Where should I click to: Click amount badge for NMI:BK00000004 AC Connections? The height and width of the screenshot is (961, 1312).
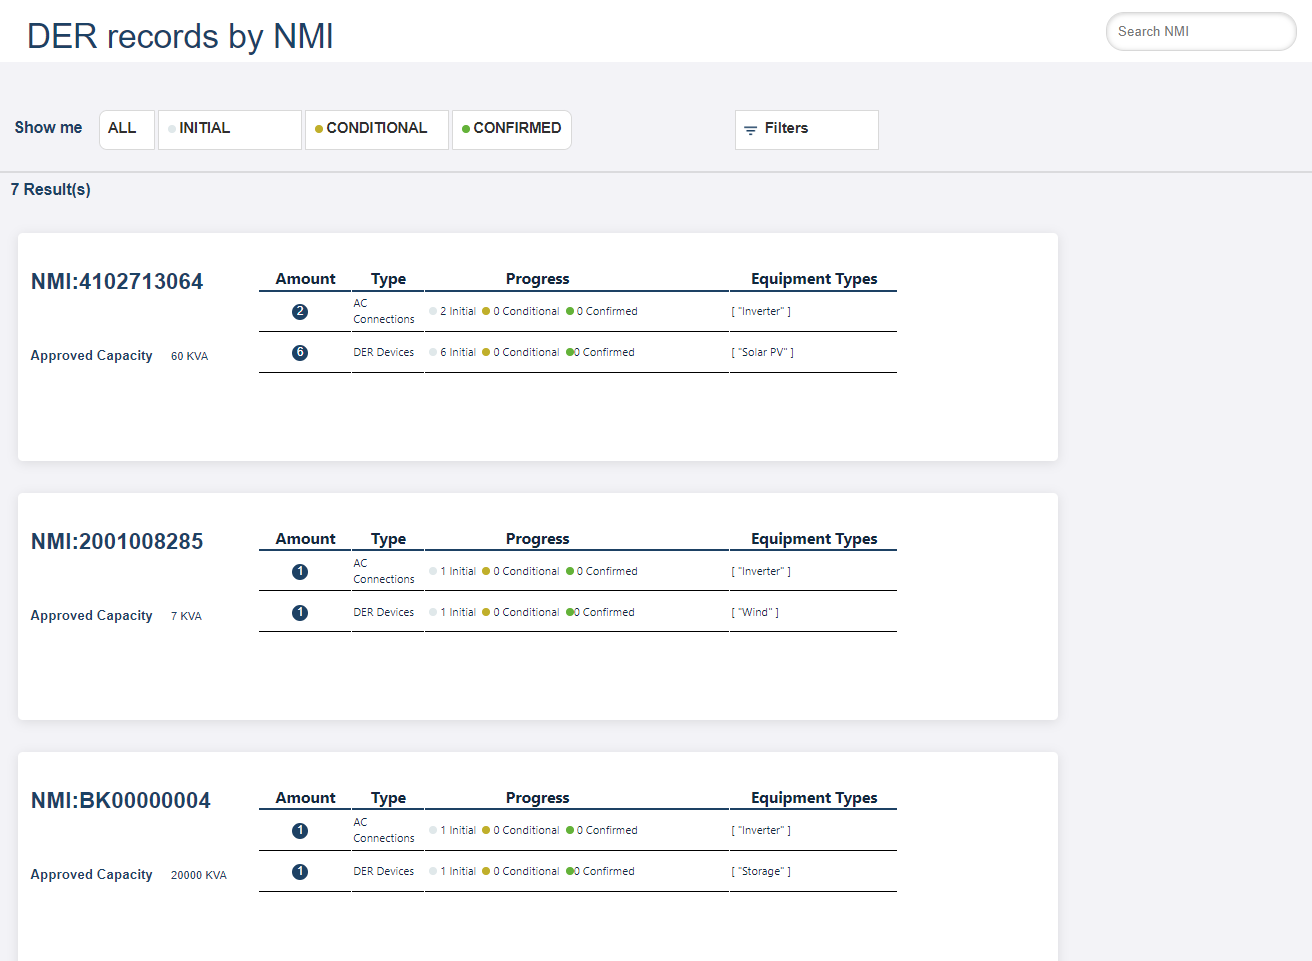[300, 831]
